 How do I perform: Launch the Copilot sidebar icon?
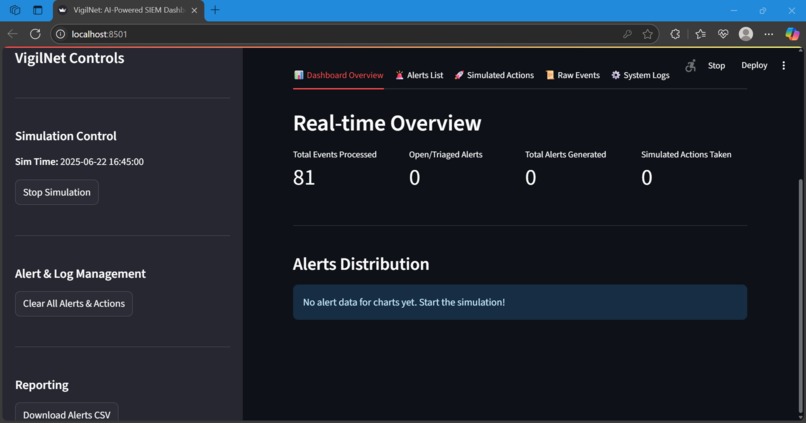(792, 34)
